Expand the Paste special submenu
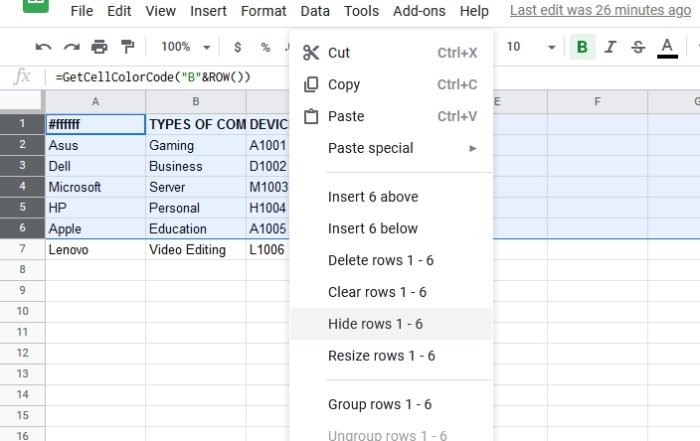The width and height of the screenshot is (700, 441). [402, 148]
